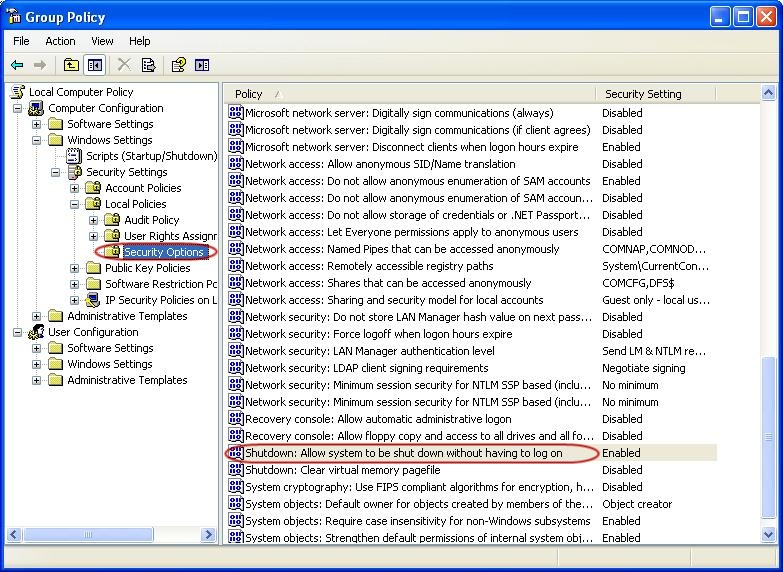
Task: Select the Local Policies tree item label
Action: [135, 204]
